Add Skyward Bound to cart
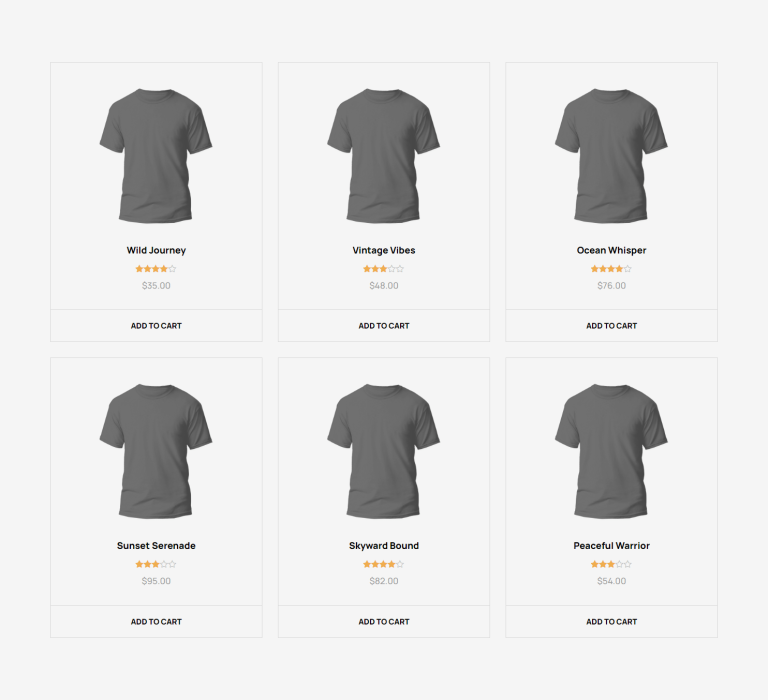 click(384, 622)
